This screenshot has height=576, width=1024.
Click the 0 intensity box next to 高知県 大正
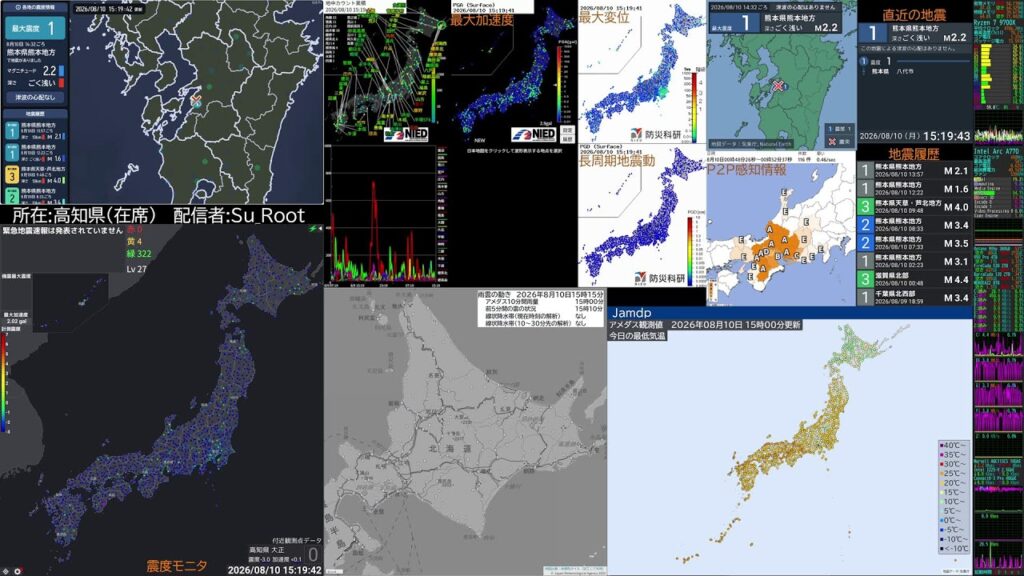(313, 555)
